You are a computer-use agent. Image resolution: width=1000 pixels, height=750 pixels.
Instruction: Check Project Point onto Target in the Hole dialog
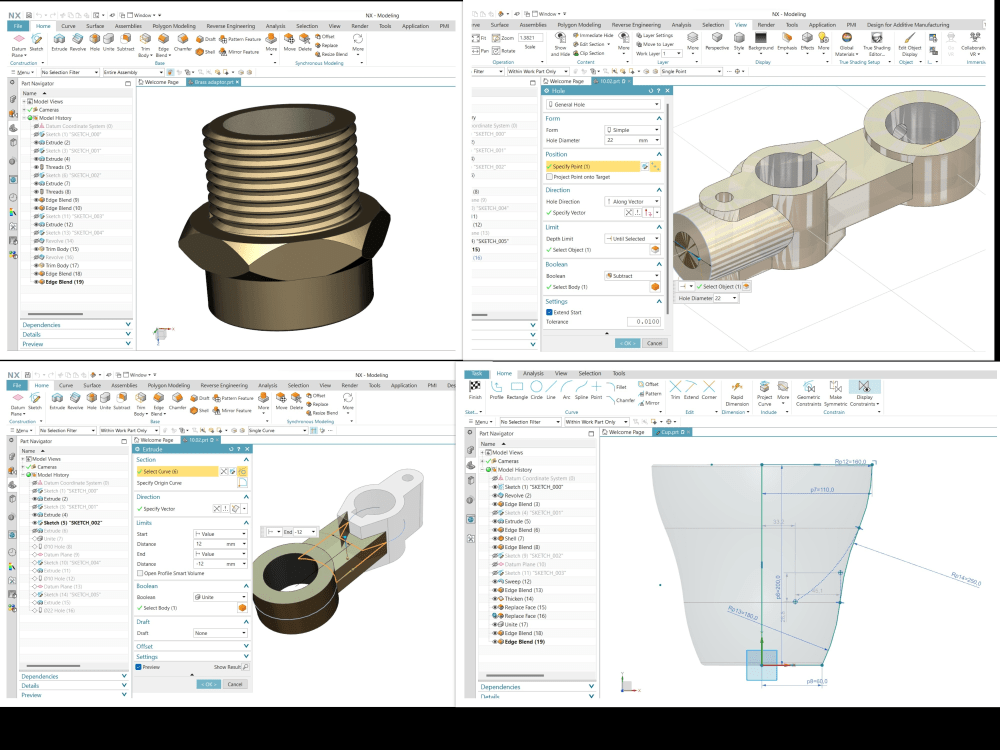[547, 177]
